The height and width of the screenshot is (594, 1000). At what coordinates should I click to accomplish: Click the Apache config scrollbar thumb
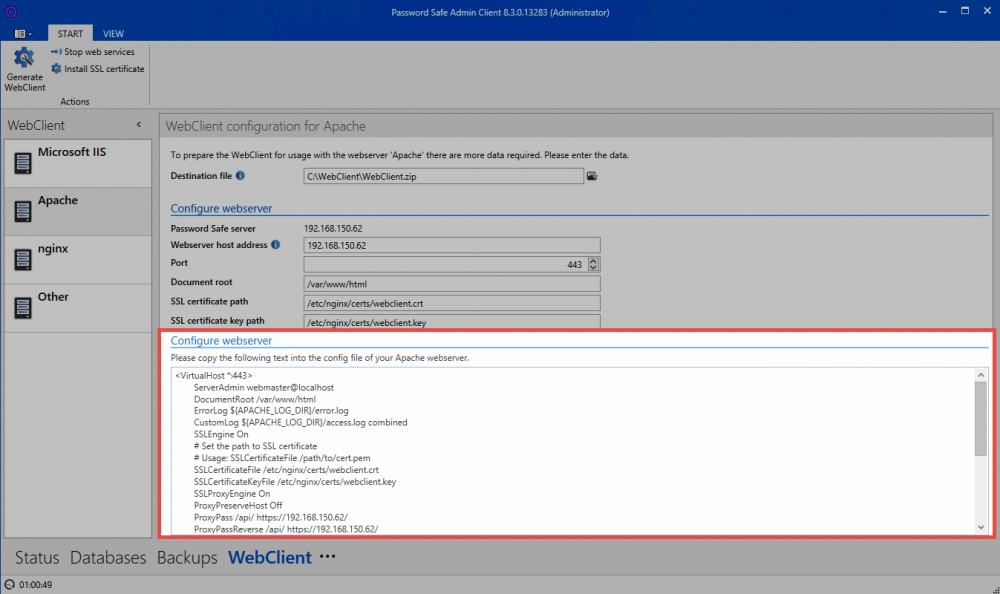click(981, 419)
